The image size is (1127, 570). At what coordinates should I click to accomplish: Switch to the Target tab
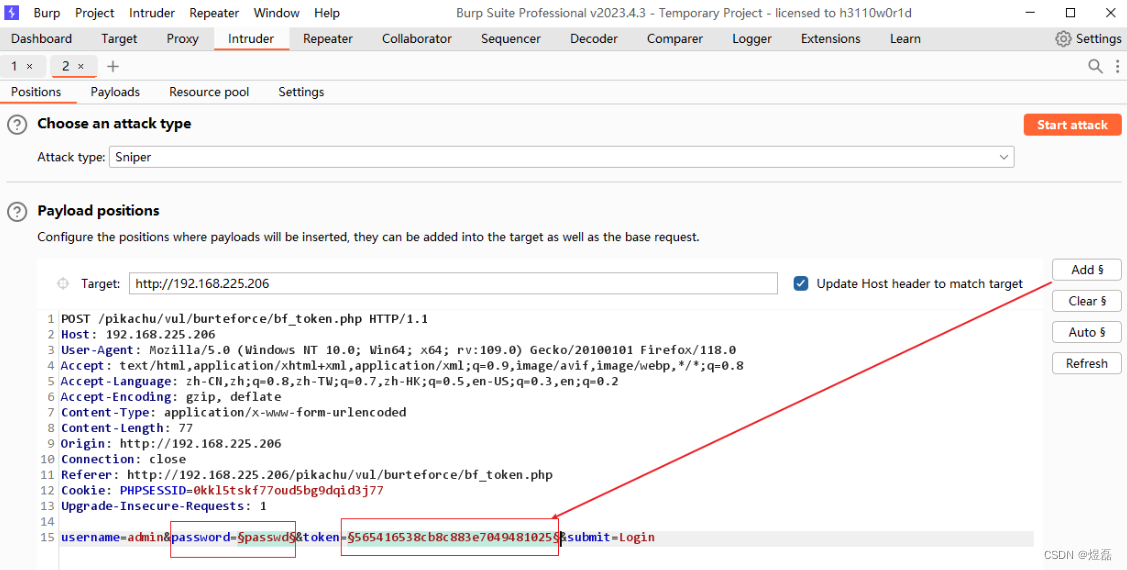(119, 39)
